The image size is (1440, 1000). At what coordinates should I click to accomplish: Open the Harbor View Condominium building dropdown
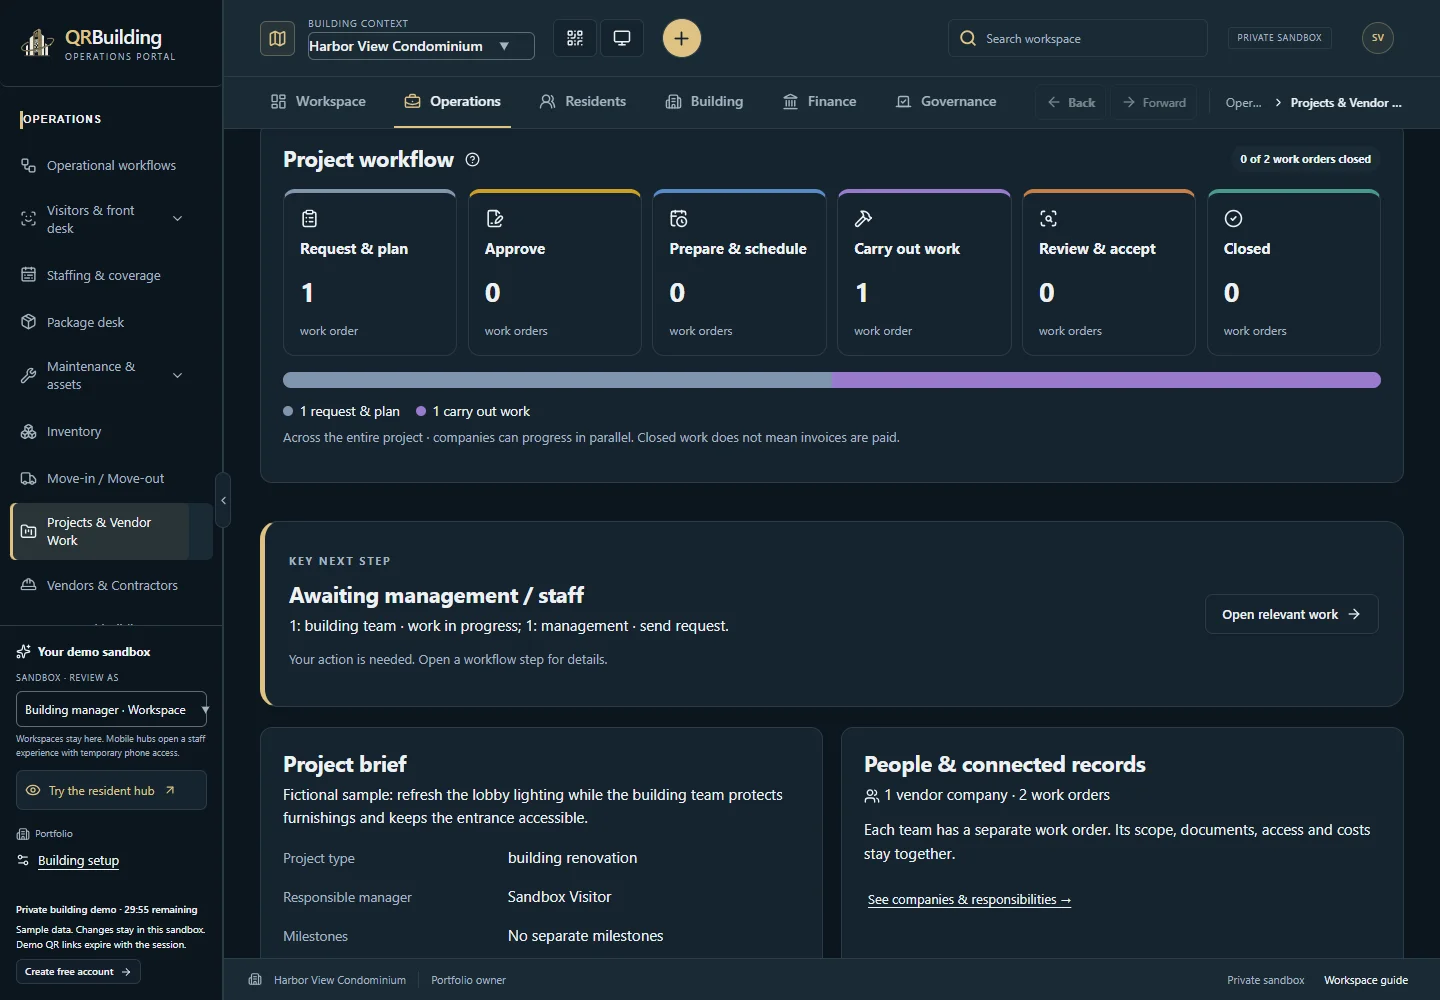pyautogui.click(x=421, y=46)
